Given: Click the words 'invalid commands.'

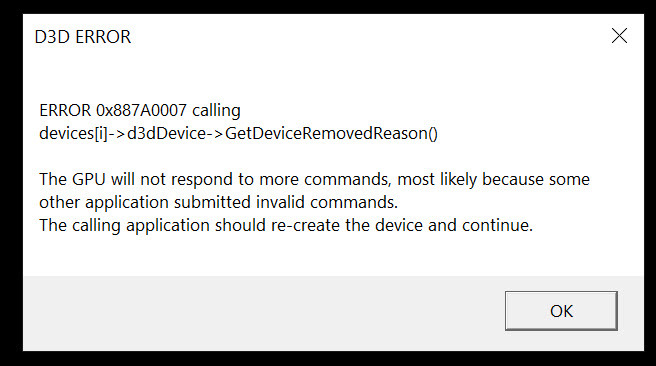Looking at the screenshot, I should tap(327, 202).
